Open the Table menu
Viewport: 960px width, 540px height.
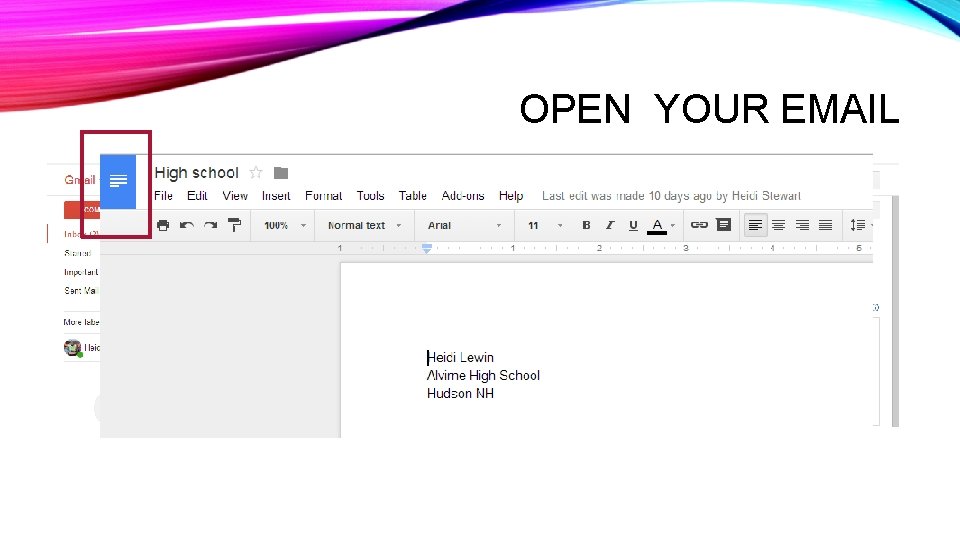click(413, 196)
